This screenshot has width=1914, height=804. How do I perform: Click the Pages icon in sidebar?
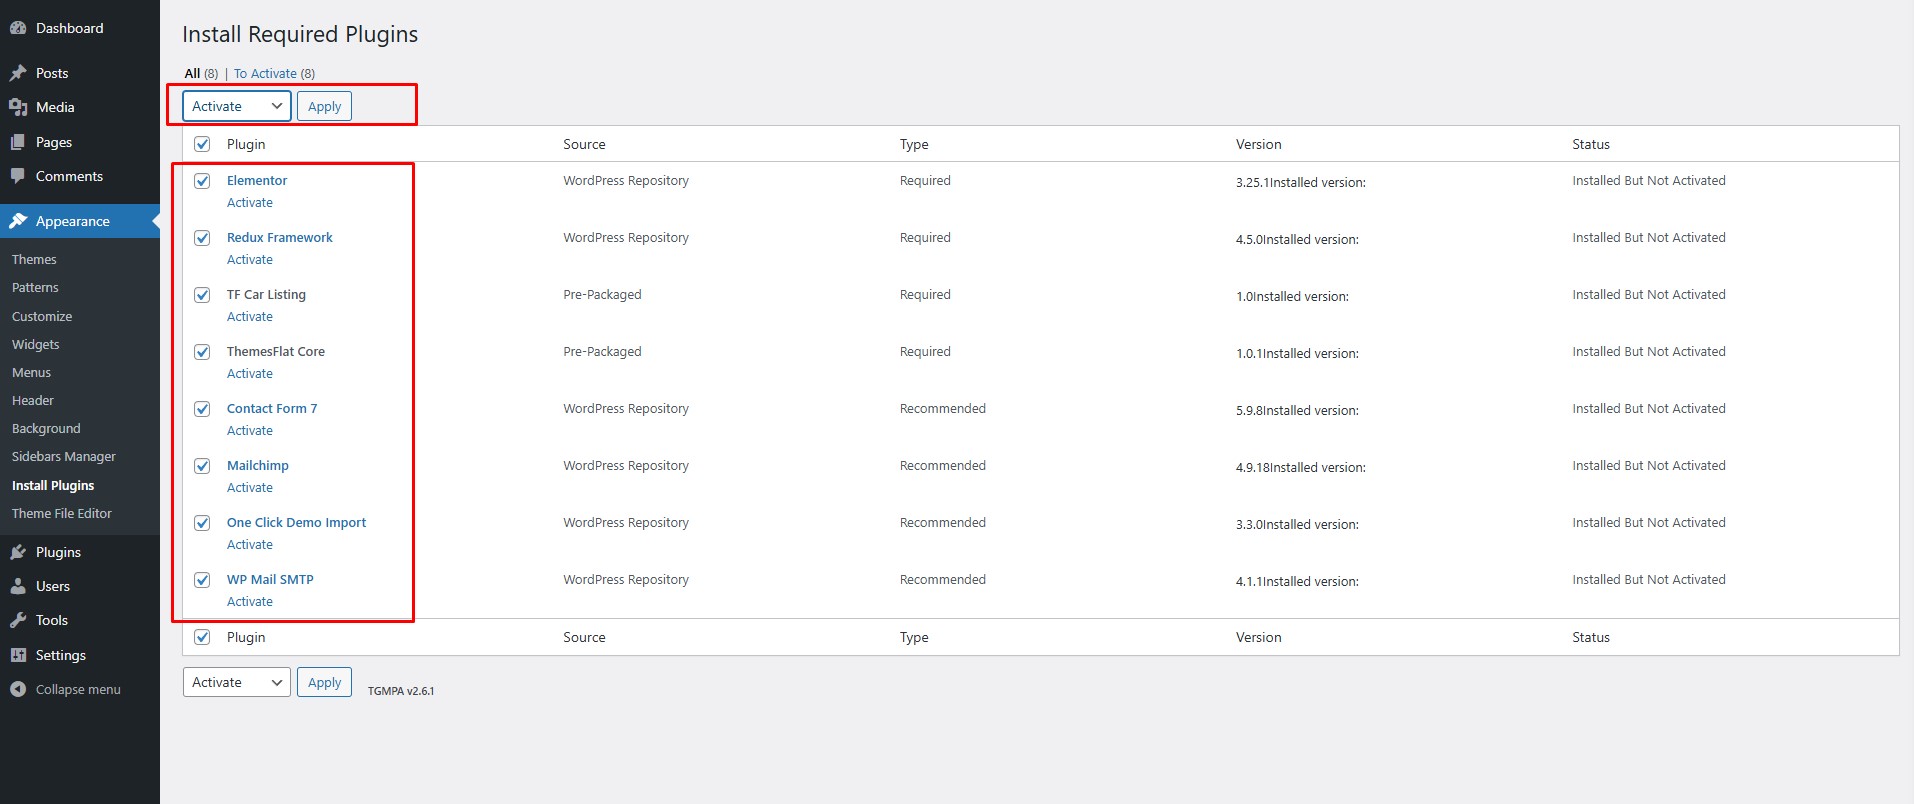pos(18,142)
